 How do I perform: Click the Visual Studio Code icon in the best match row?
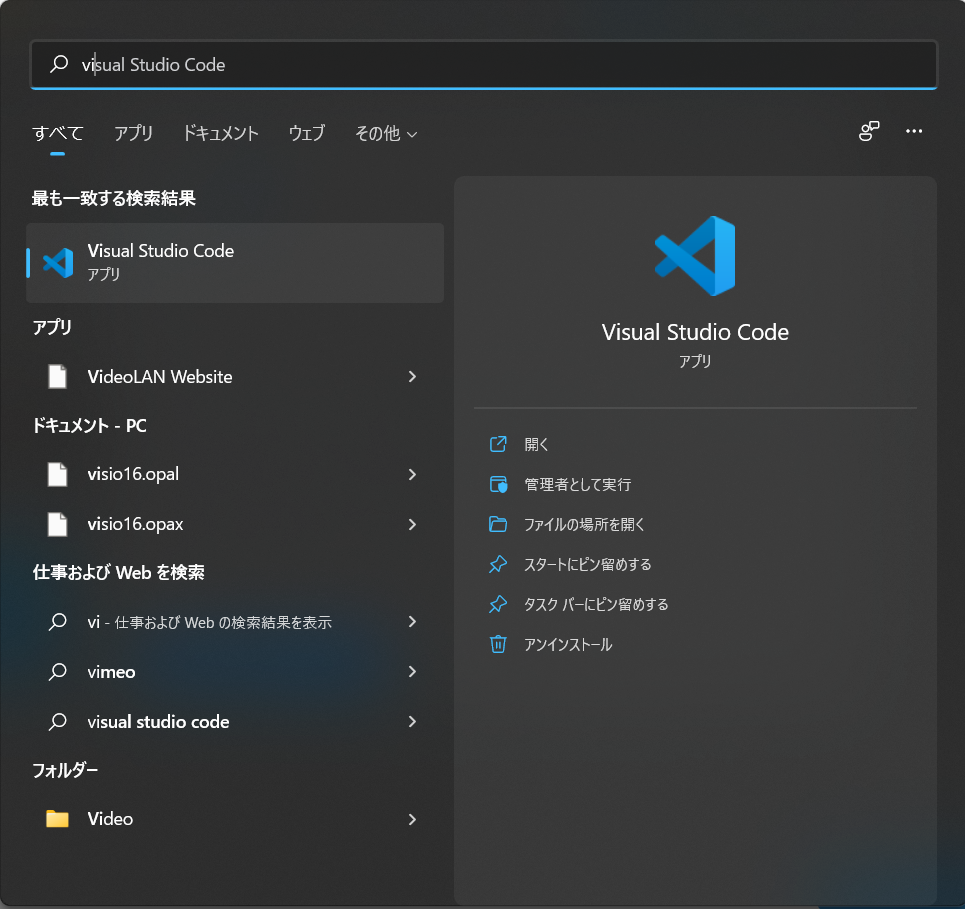58,263
